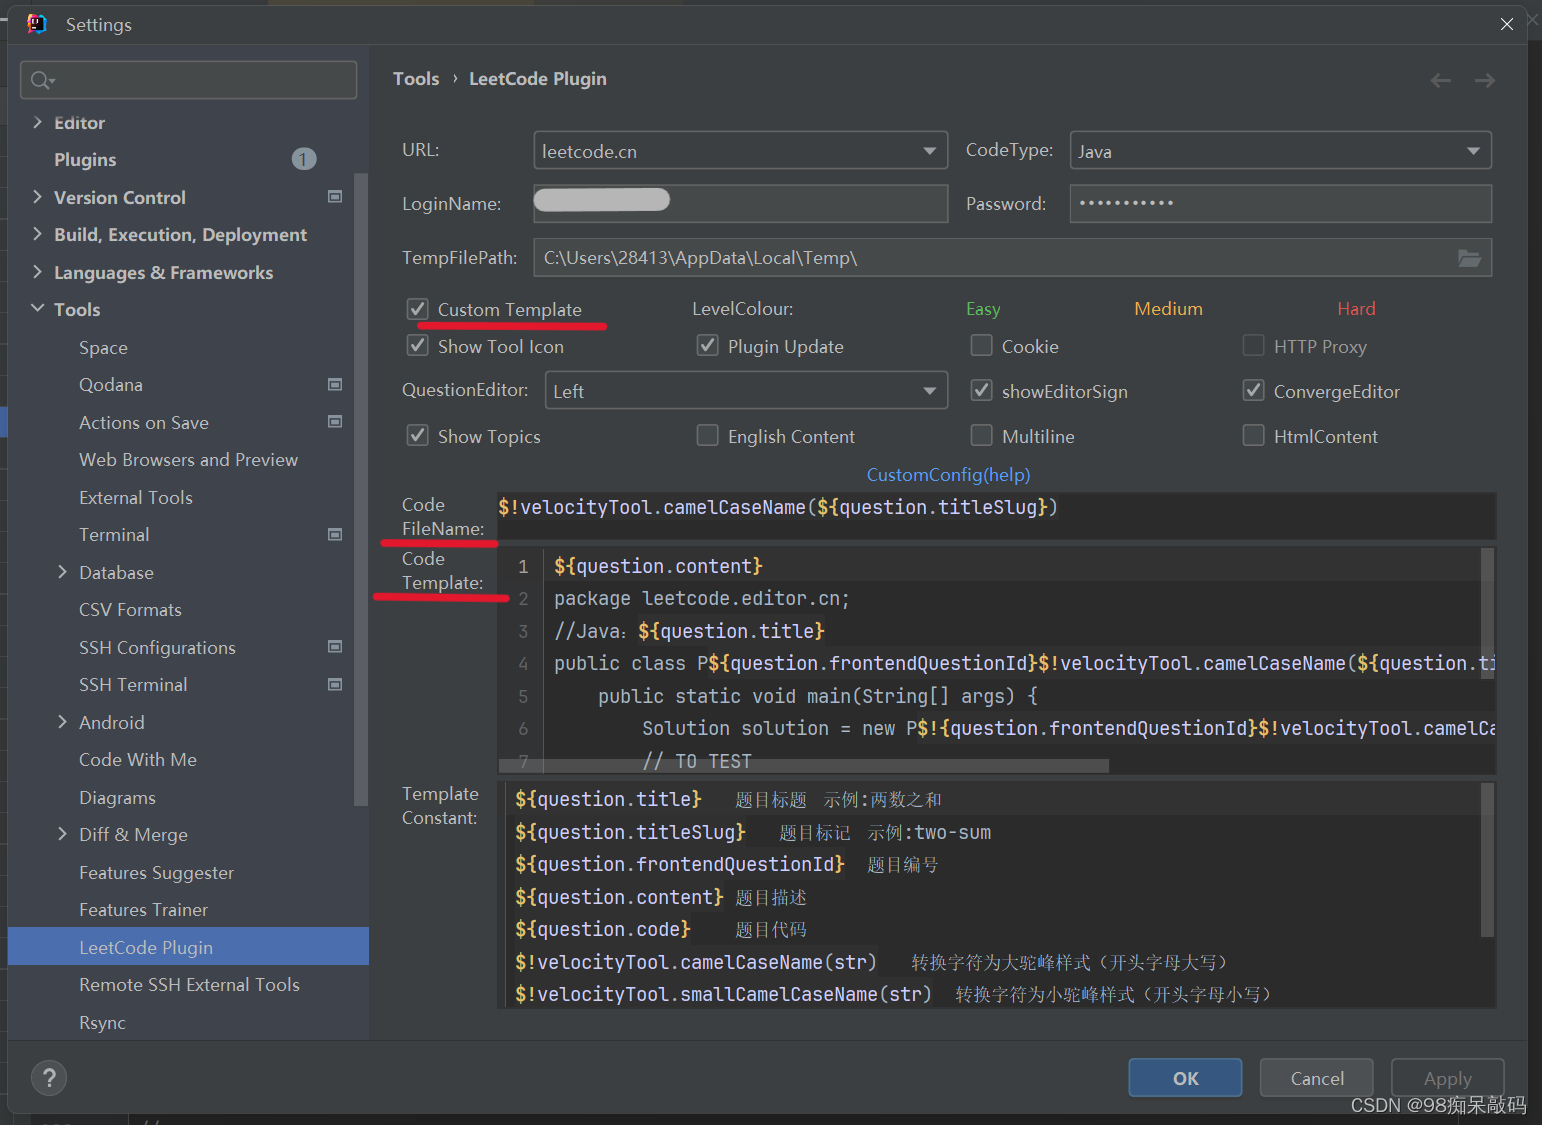This screenshot has height=1125, width=1542.
Task: Click the project-level icon beside Actions on Save
Action: pos(335,422)
